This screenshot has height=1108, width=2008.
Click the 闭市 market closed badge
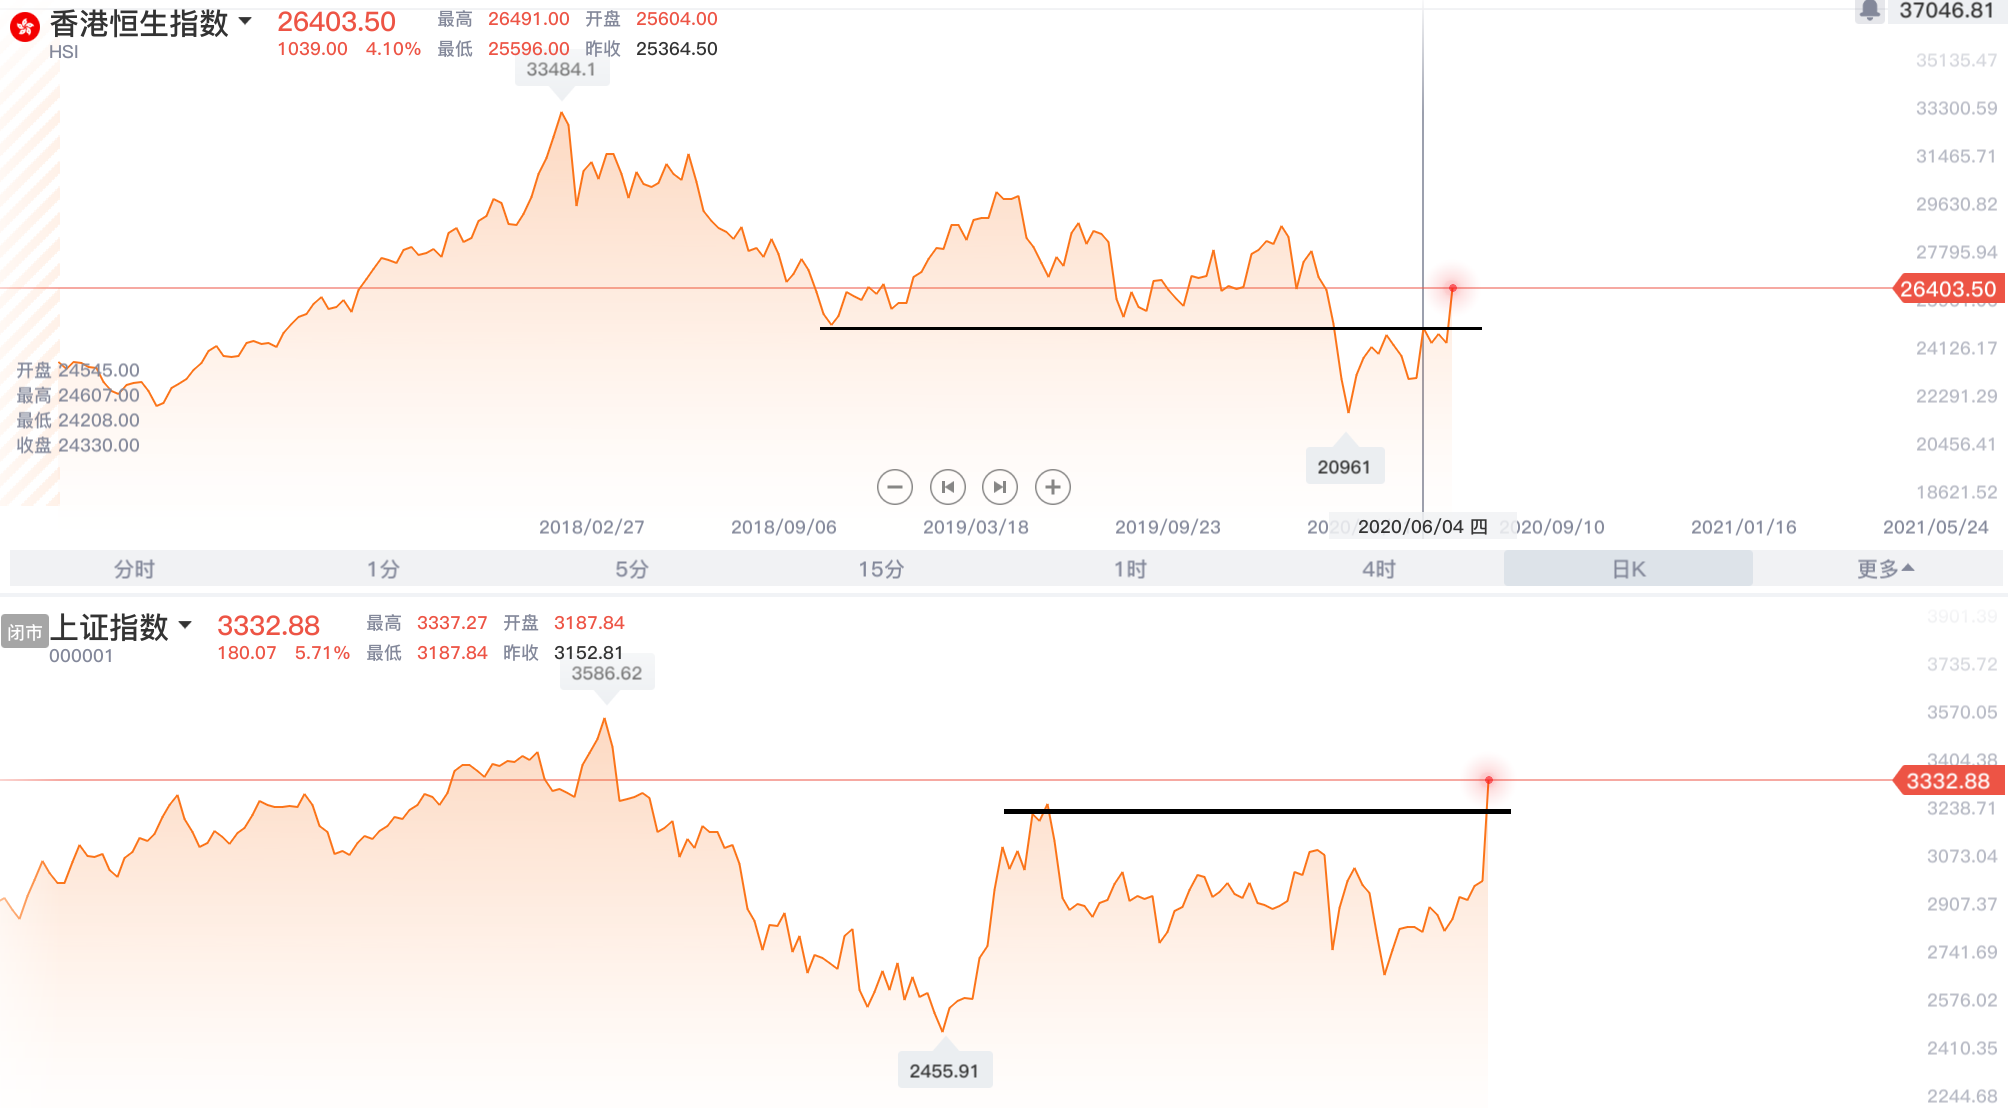pyautogui.click(x=25, y=632)
